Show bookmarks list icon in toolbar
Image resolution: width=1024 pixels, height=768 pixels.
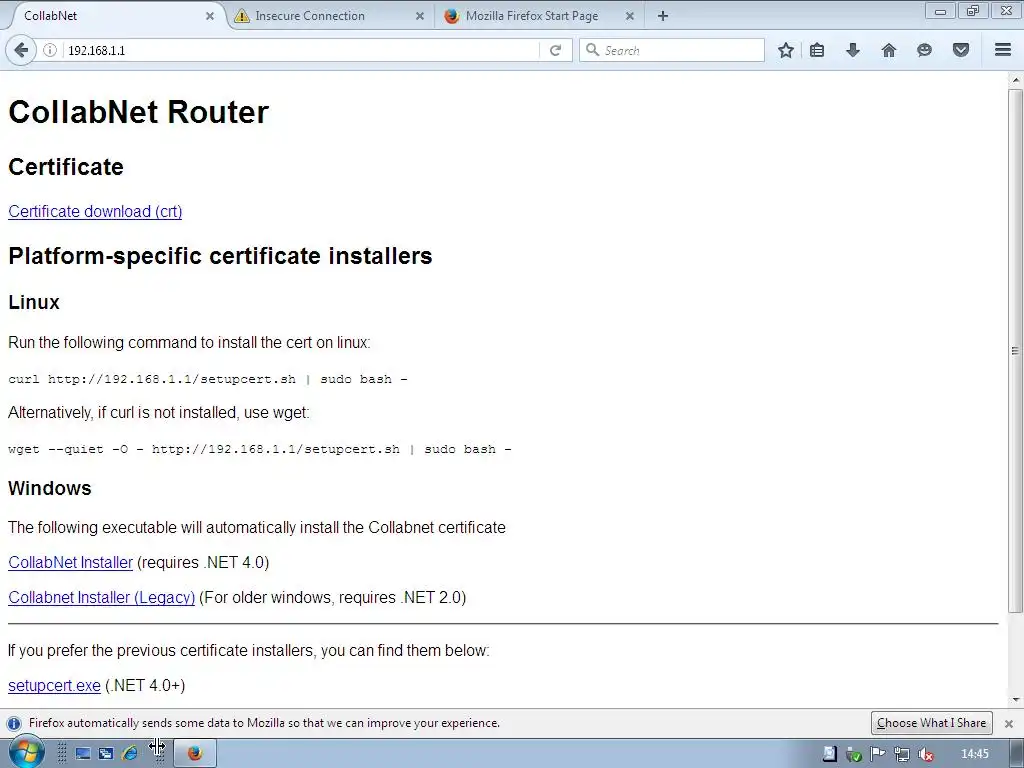(817, 50)
